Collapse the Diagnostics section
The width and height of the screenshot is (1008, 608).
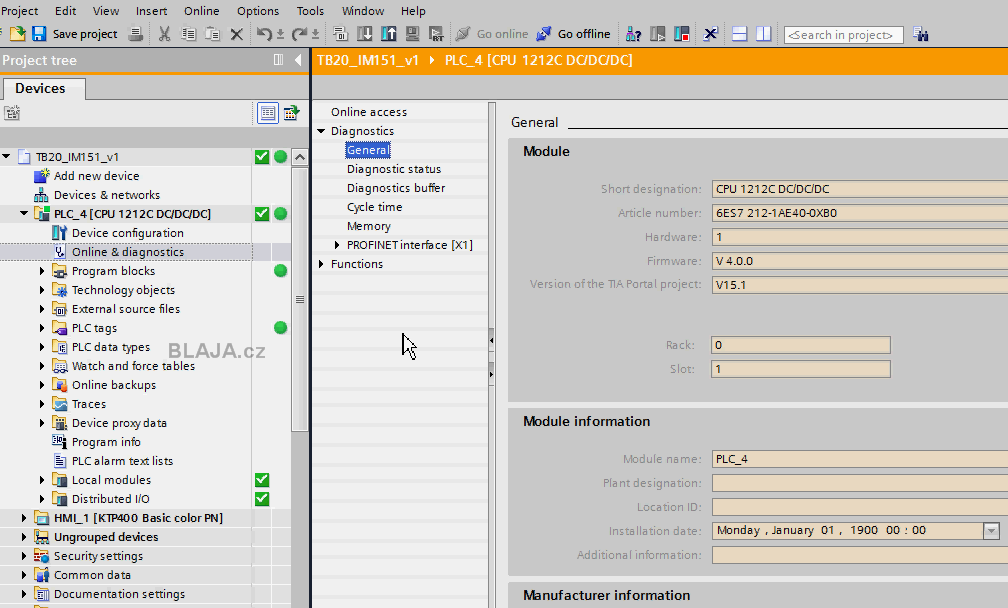click(321, 131)
